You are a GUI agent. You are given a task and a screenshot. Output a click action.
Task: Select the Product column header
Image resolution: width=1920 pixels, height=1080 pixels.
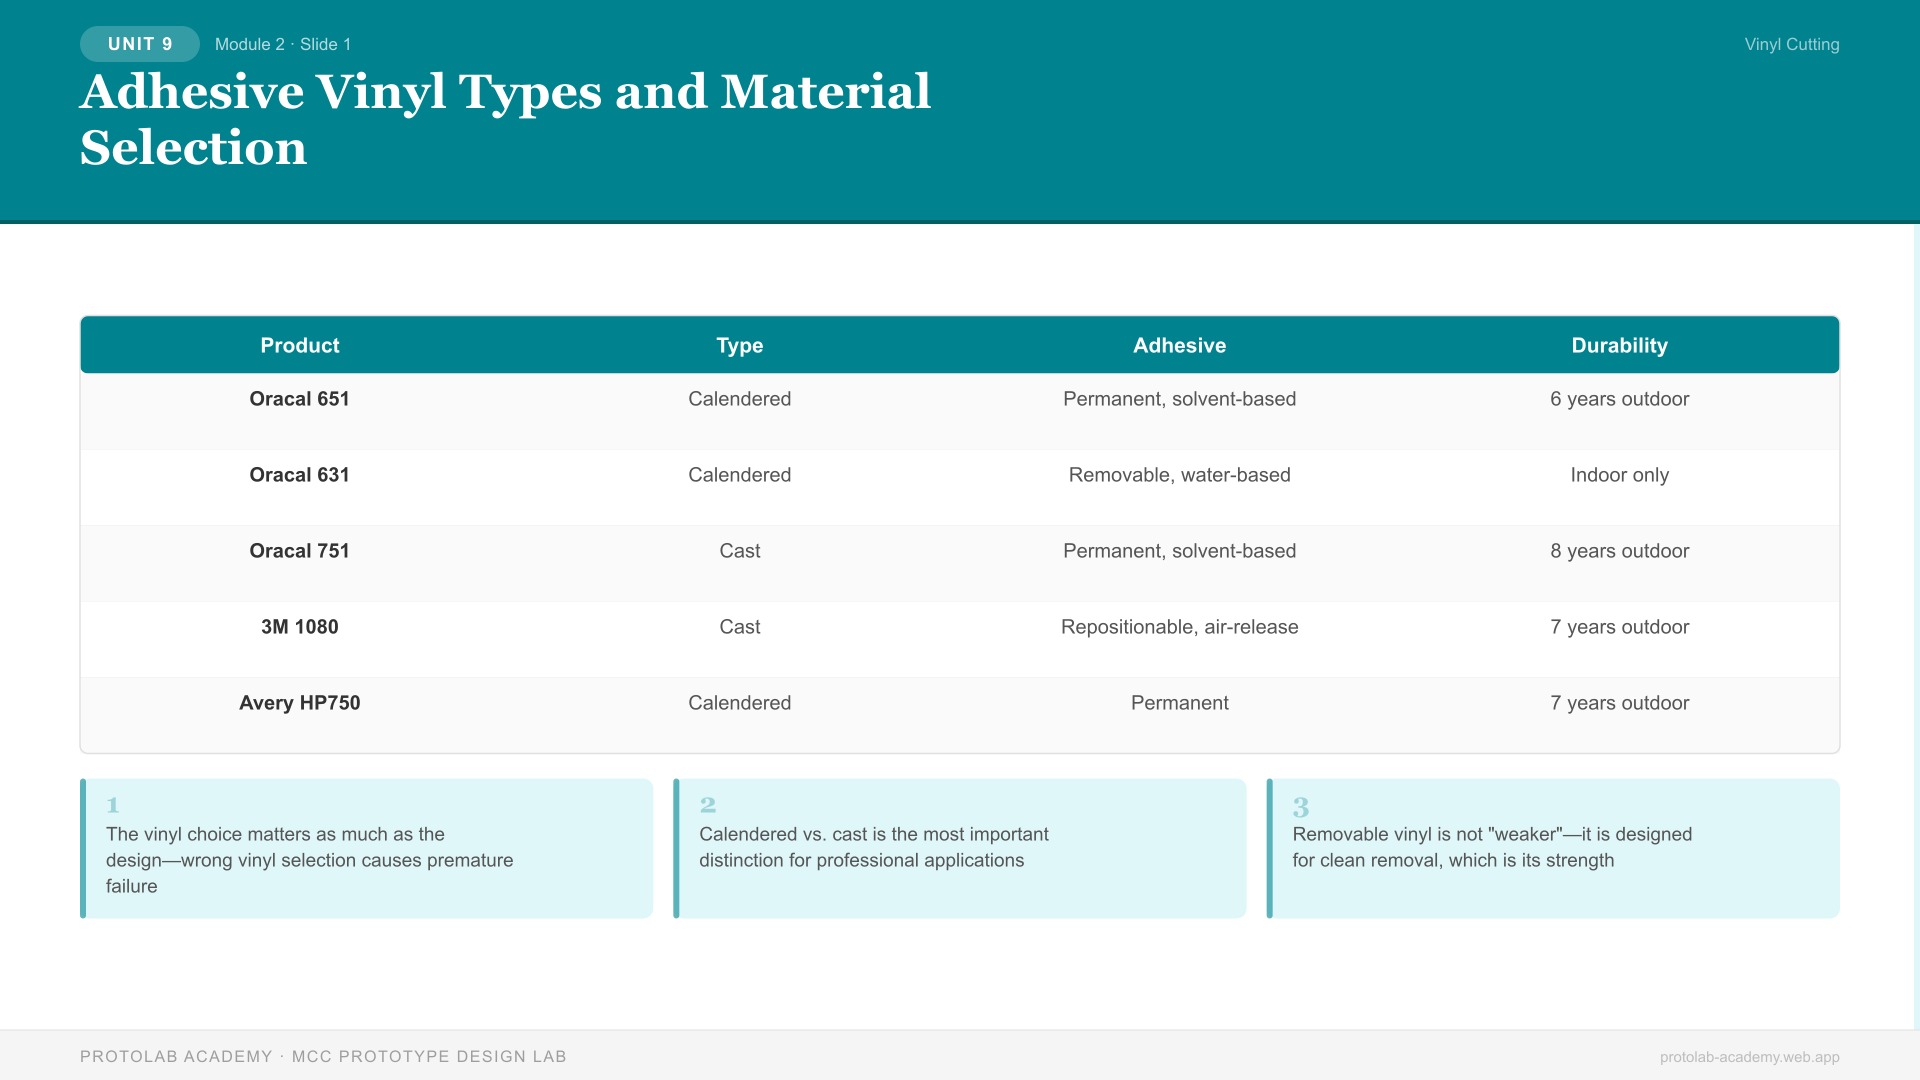(299, 345)
